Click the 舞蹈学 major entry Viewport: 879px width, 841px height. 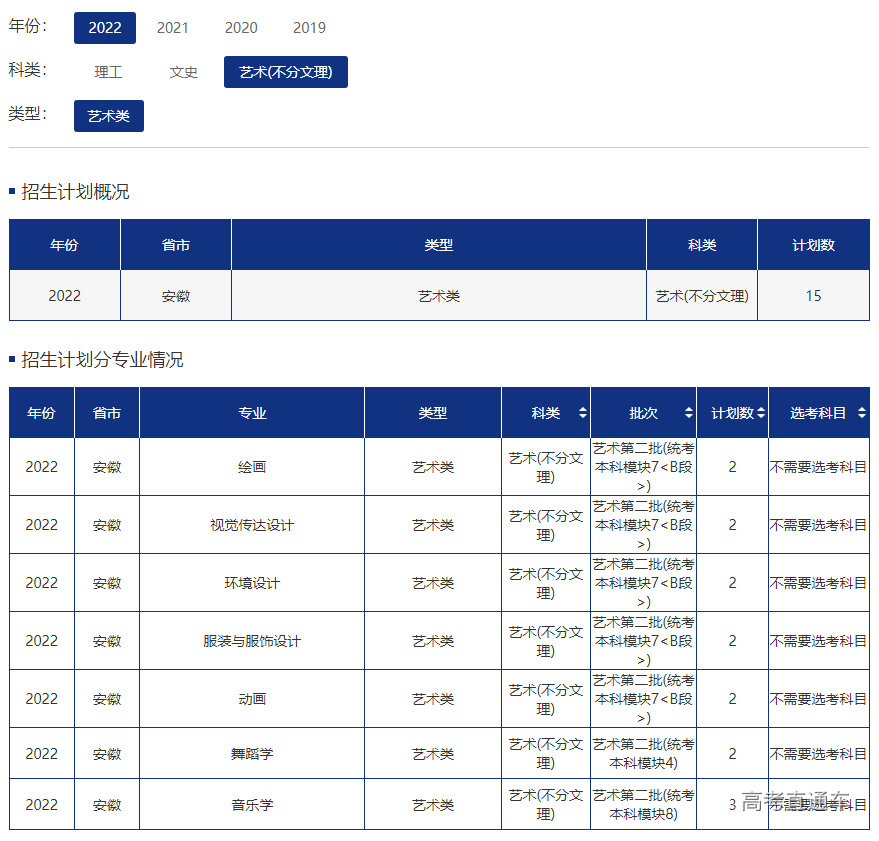(252, 754)
